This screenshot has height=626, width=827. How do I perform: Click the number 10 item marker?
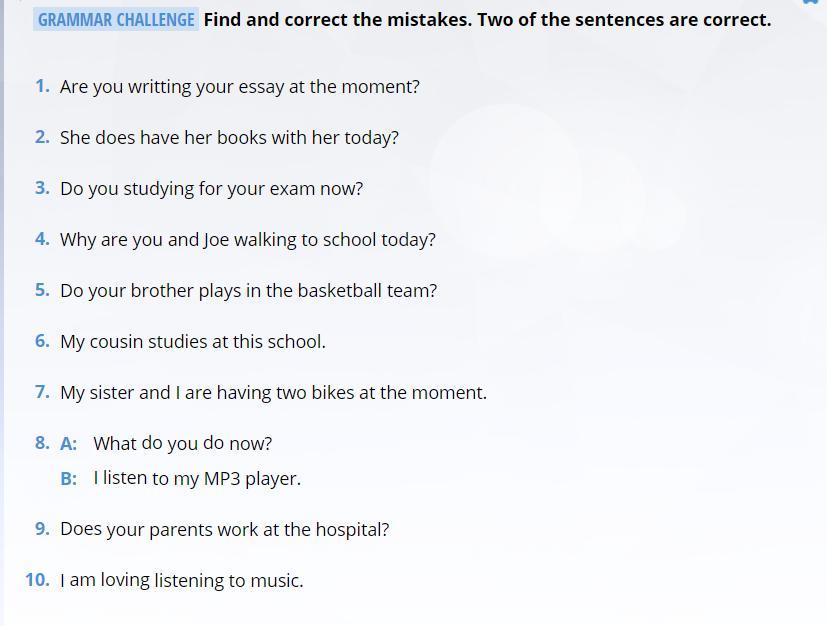[x=38, y=580]
